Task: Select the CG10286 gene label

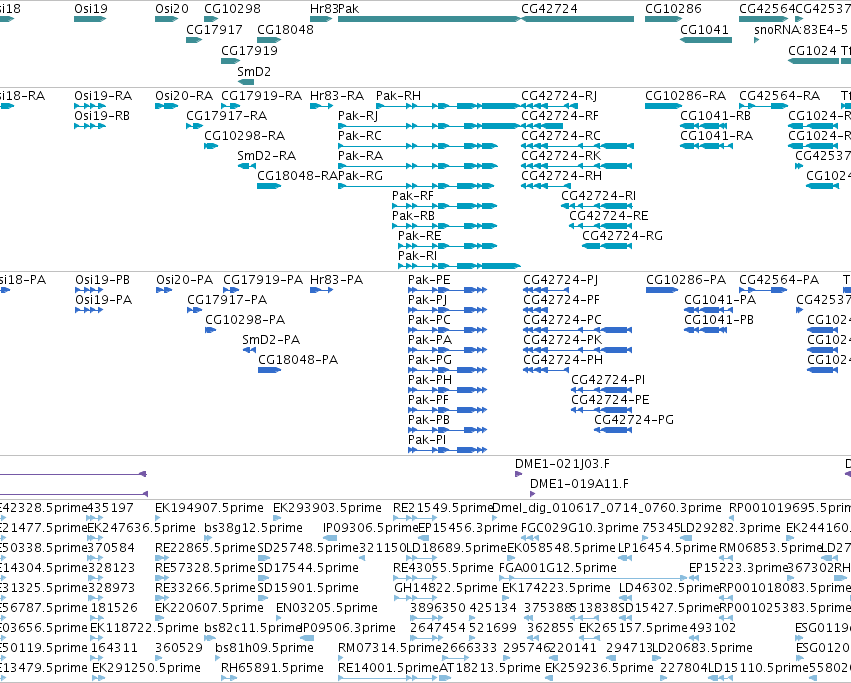Action: point(673,9)
